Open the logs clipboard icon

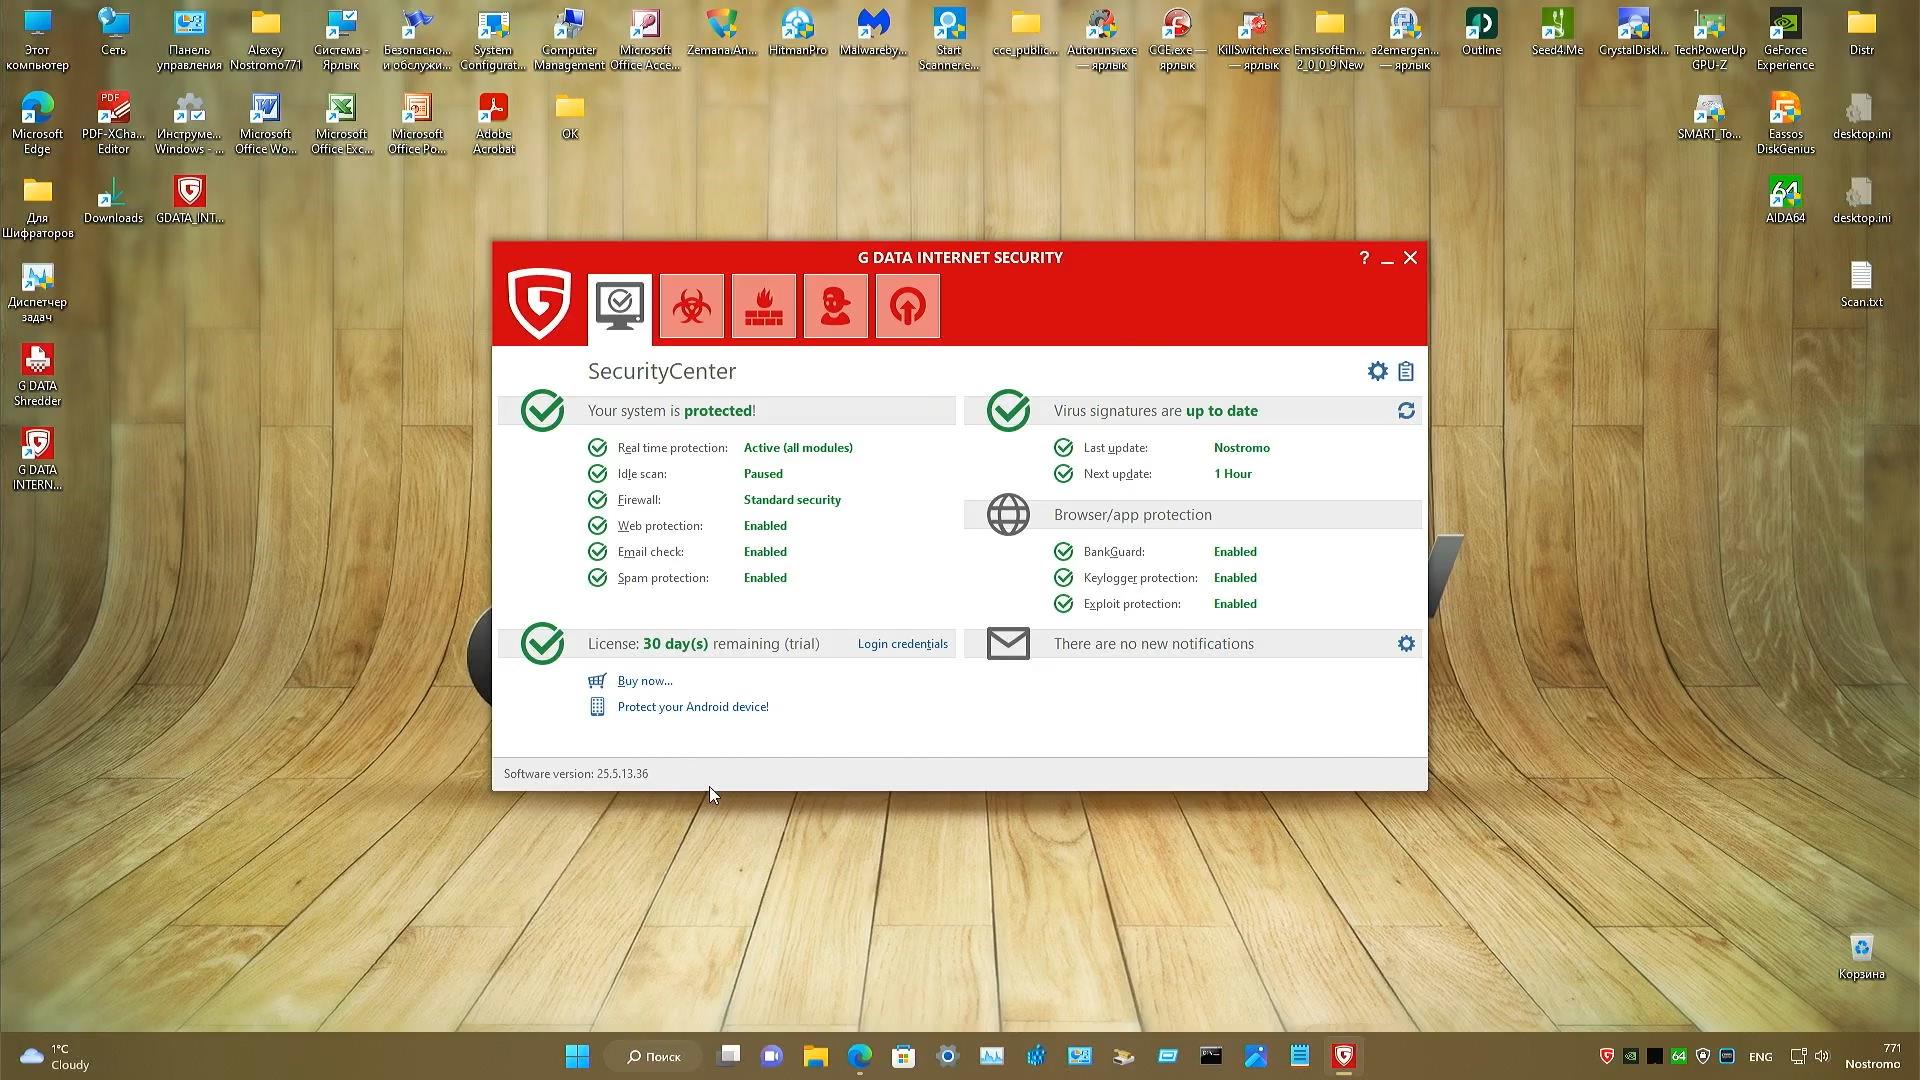(x=1406, y=371)
